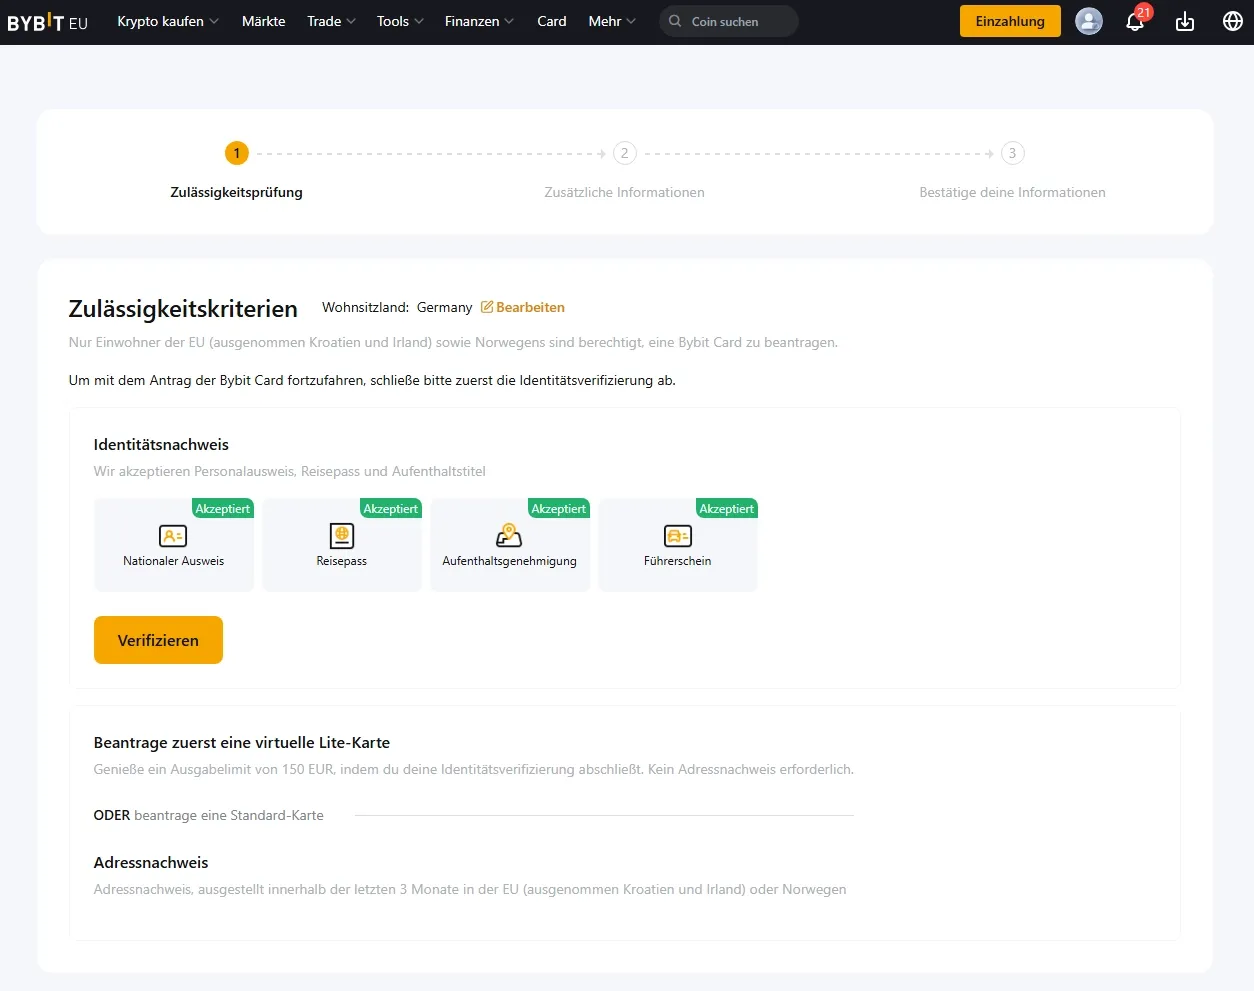1254x991 pixels.
Task: Click the edit pencil icon beside Bearbeiten
Action: 487,307
